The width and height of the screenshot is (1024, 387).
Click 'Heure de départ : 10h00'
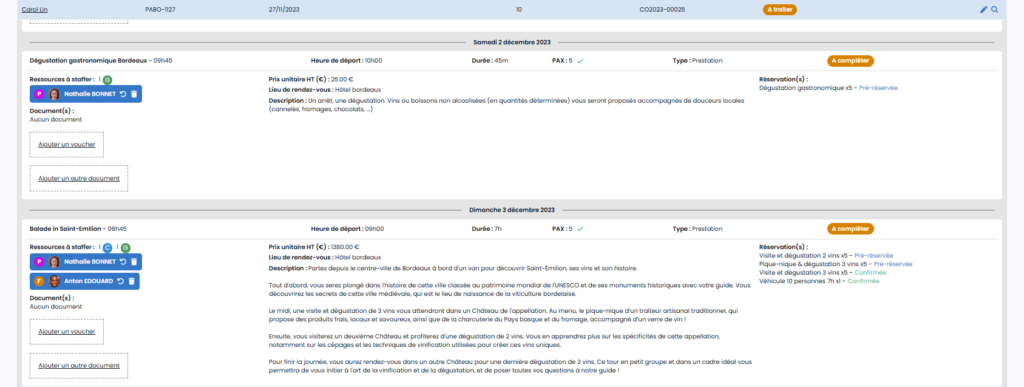click(346, 61)
